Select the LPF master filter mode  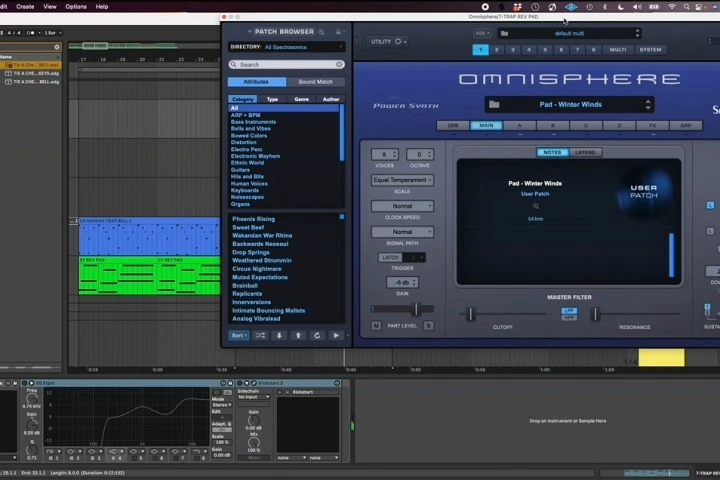[x=569, y=311]
